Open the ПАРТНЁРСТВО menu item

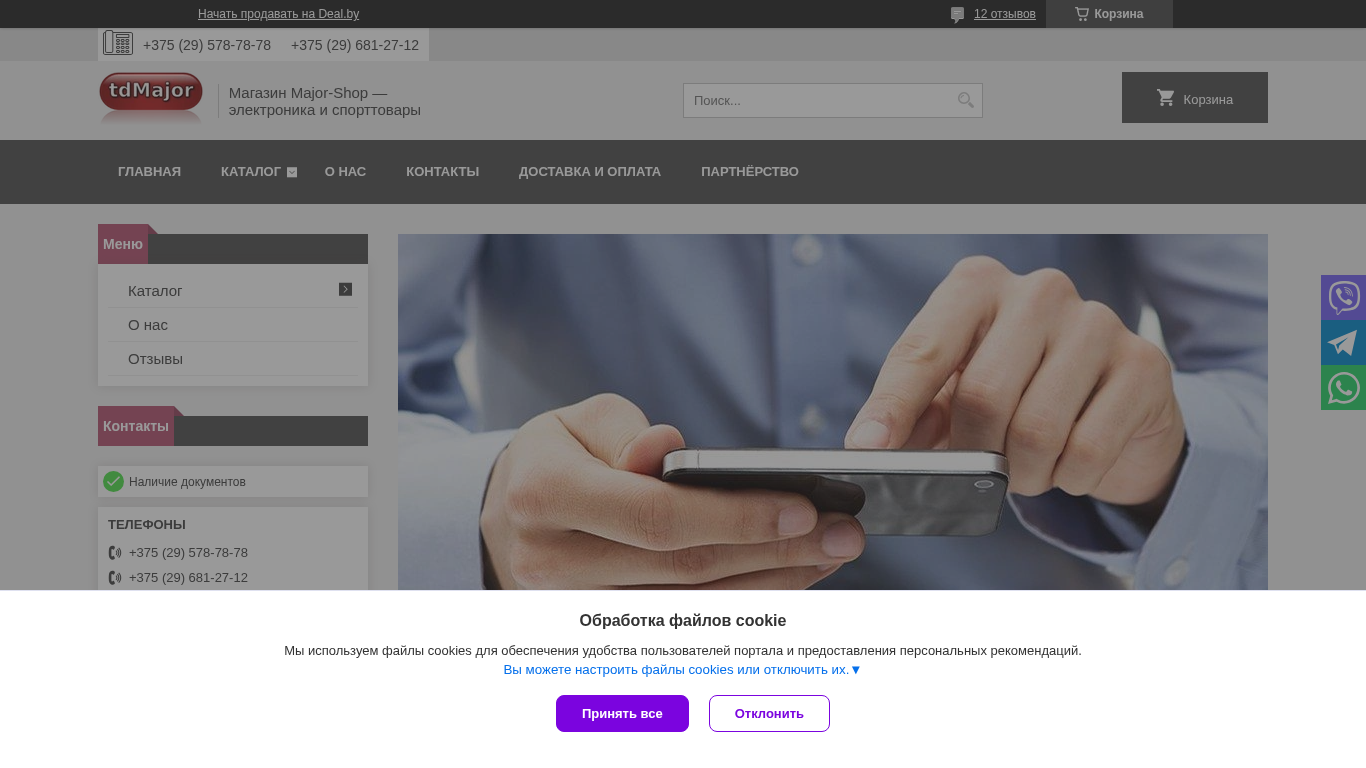(x=750, y=172)
